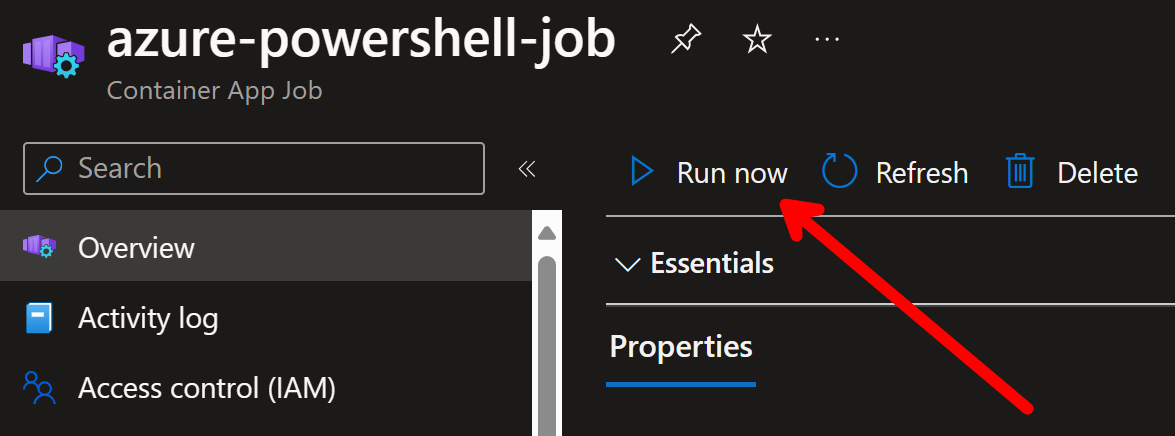Focus the sidebar Search input field

click(254, 169)
